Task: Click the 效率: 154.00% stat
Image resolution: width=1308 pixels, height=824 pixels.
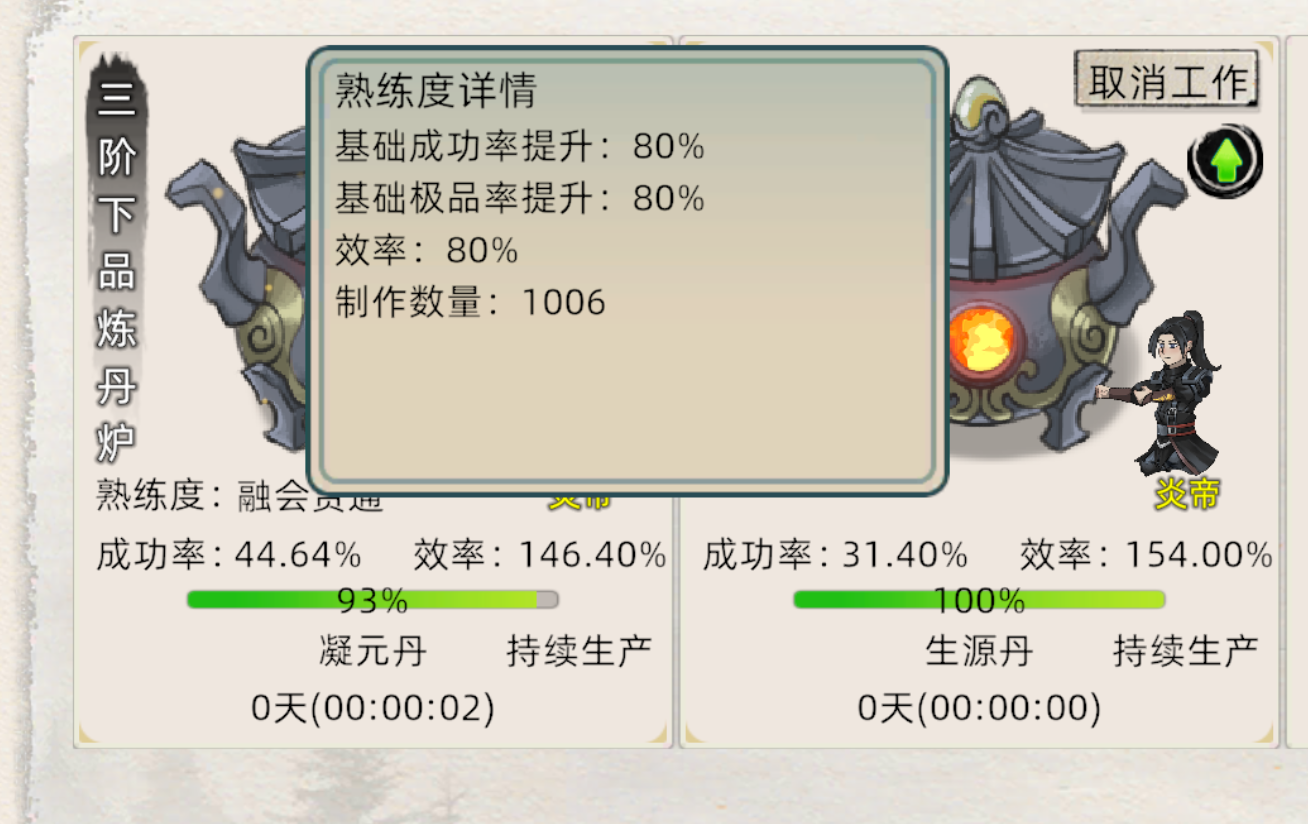Action: tap(1145, 554)
